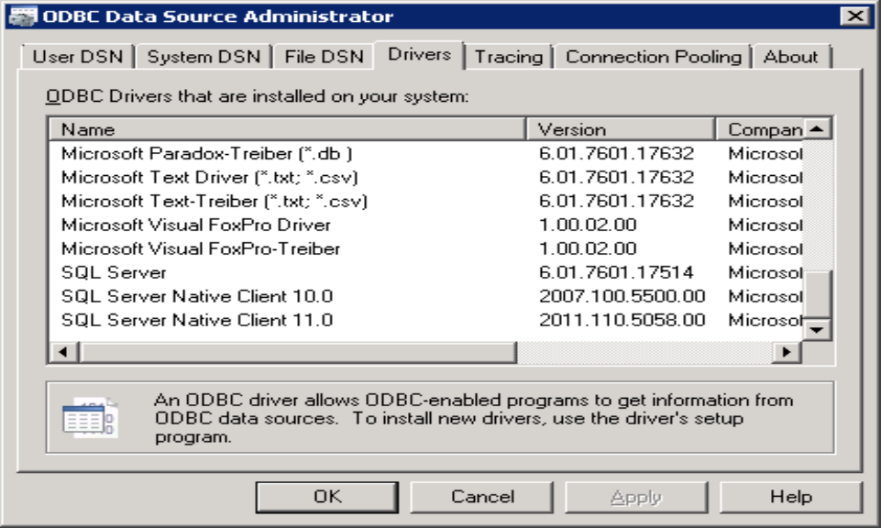This screenshot has height=528, width=881.
Task: Click the Cancel button
Action: (x=482, y=497)
